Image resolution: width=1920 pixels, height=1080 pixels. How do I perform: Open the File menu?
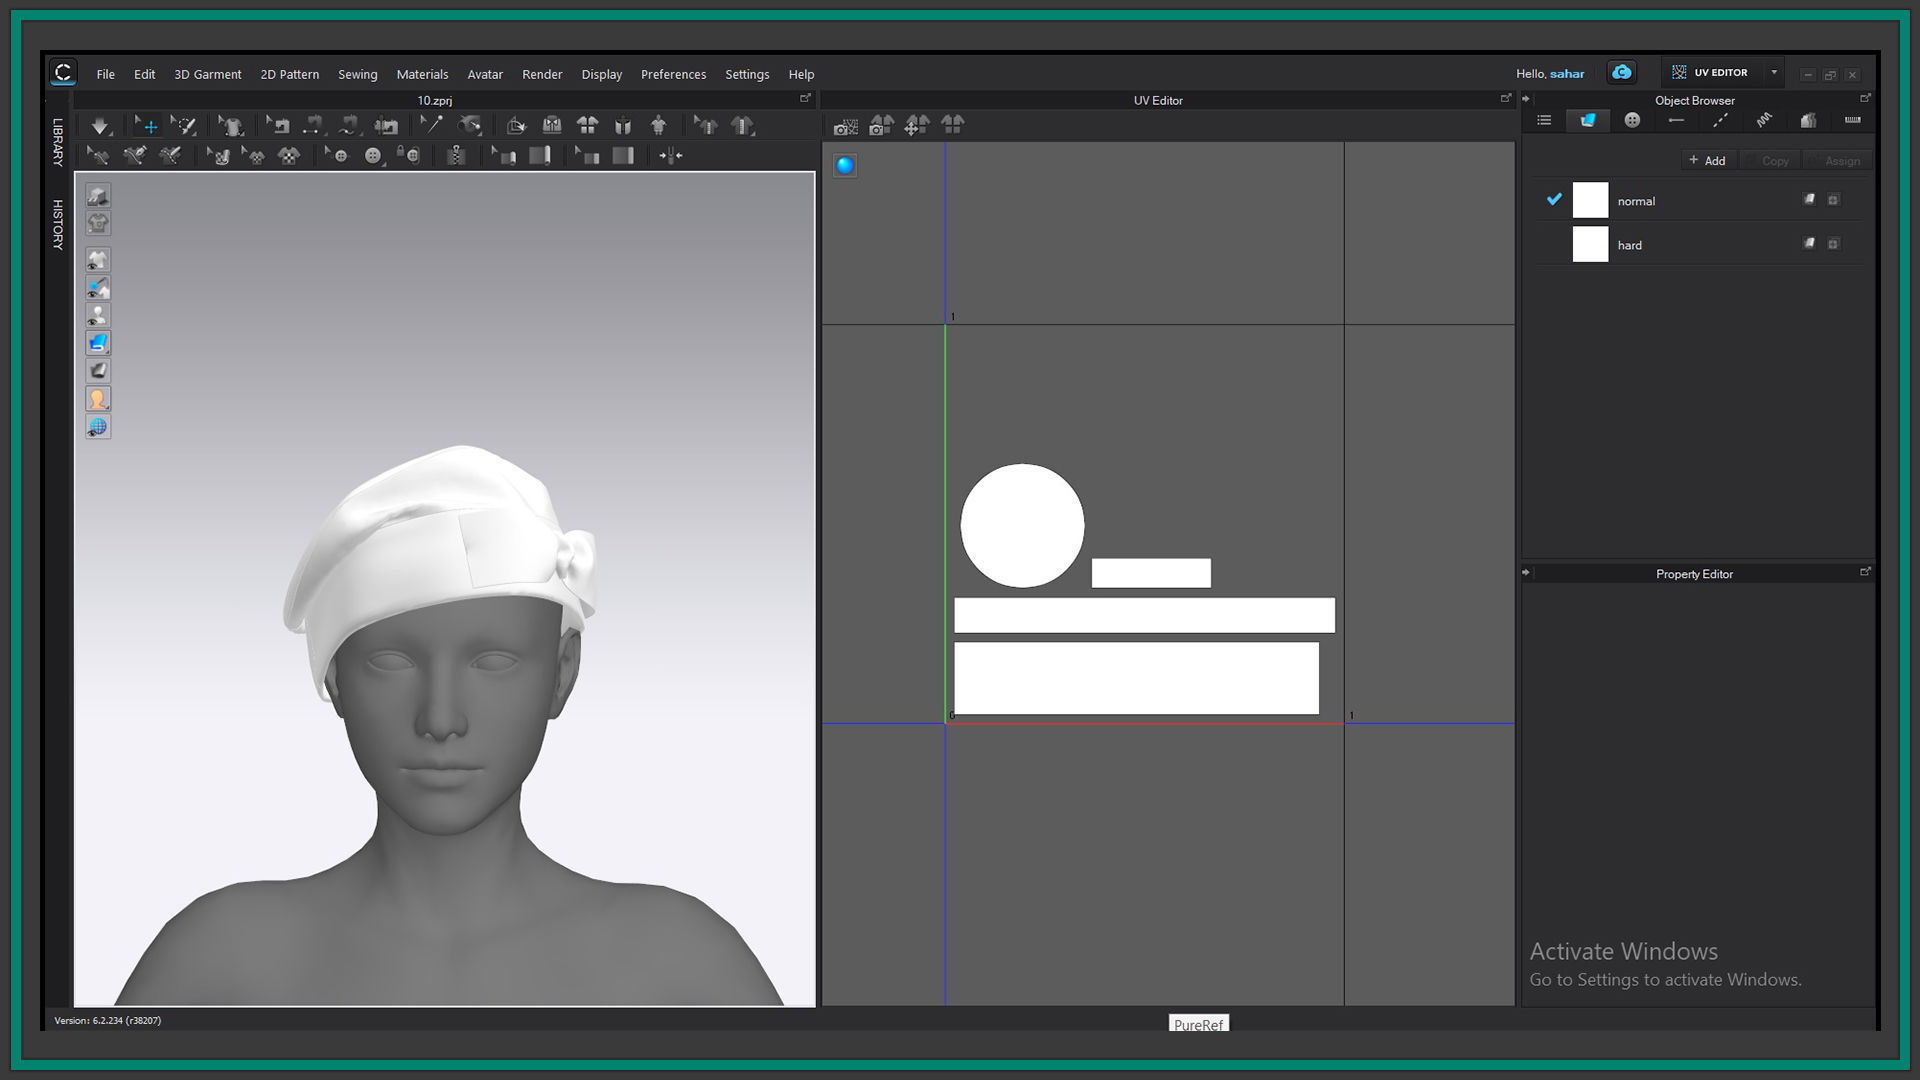(105, 74)
